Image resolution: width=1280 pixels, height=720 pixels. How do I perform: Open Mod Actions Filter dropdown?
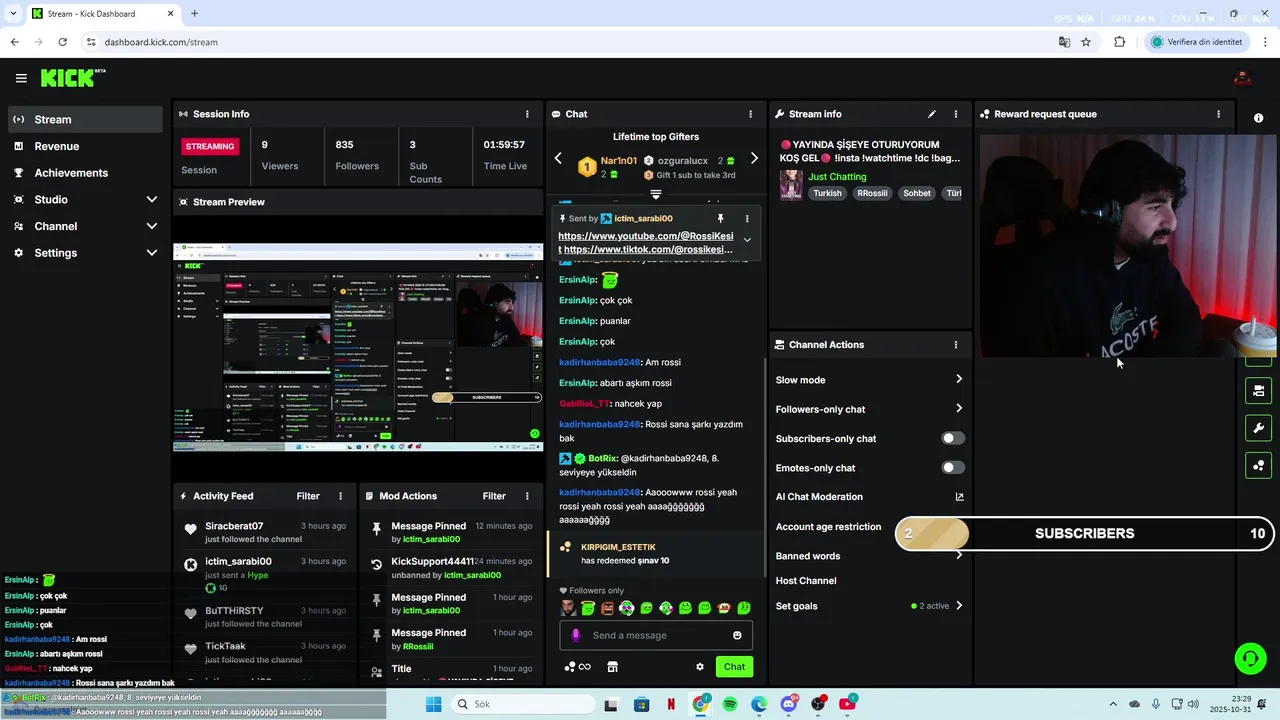coord(494,496)
